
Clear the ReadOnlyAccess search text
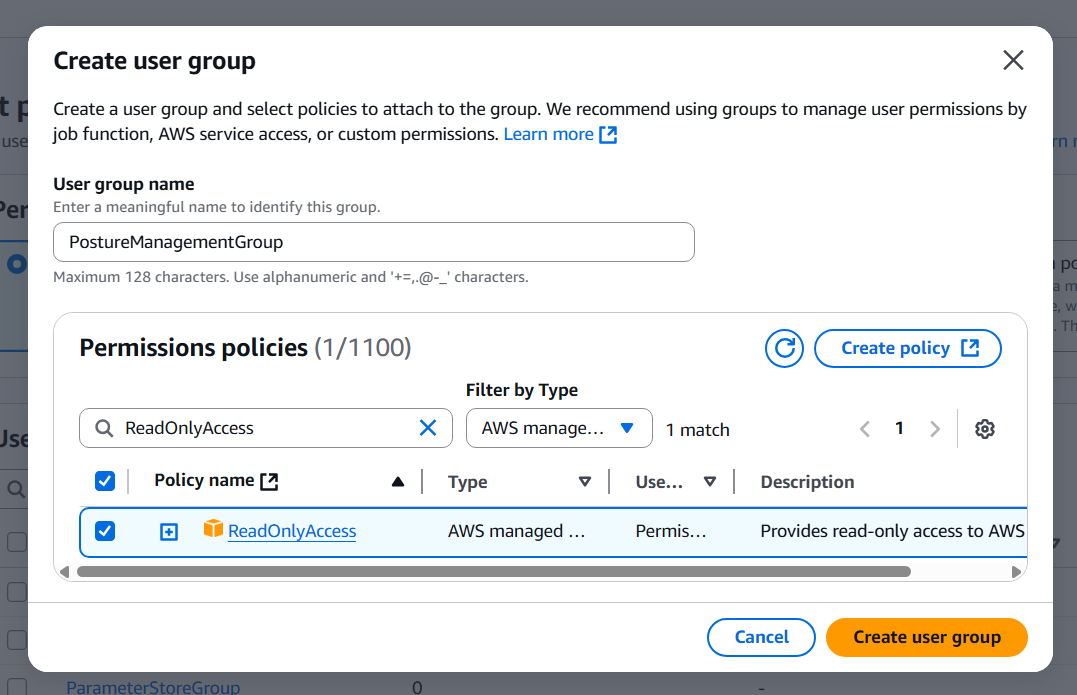point(428,428)
